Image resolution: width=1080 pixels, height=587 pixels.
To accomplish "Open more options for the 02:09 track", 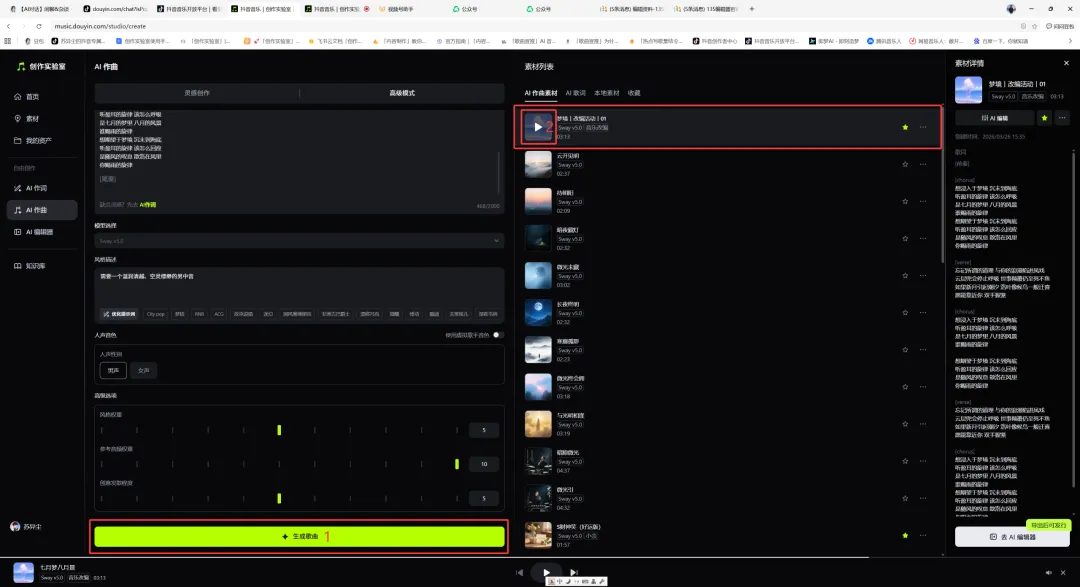I will click(x=923, y=201).
